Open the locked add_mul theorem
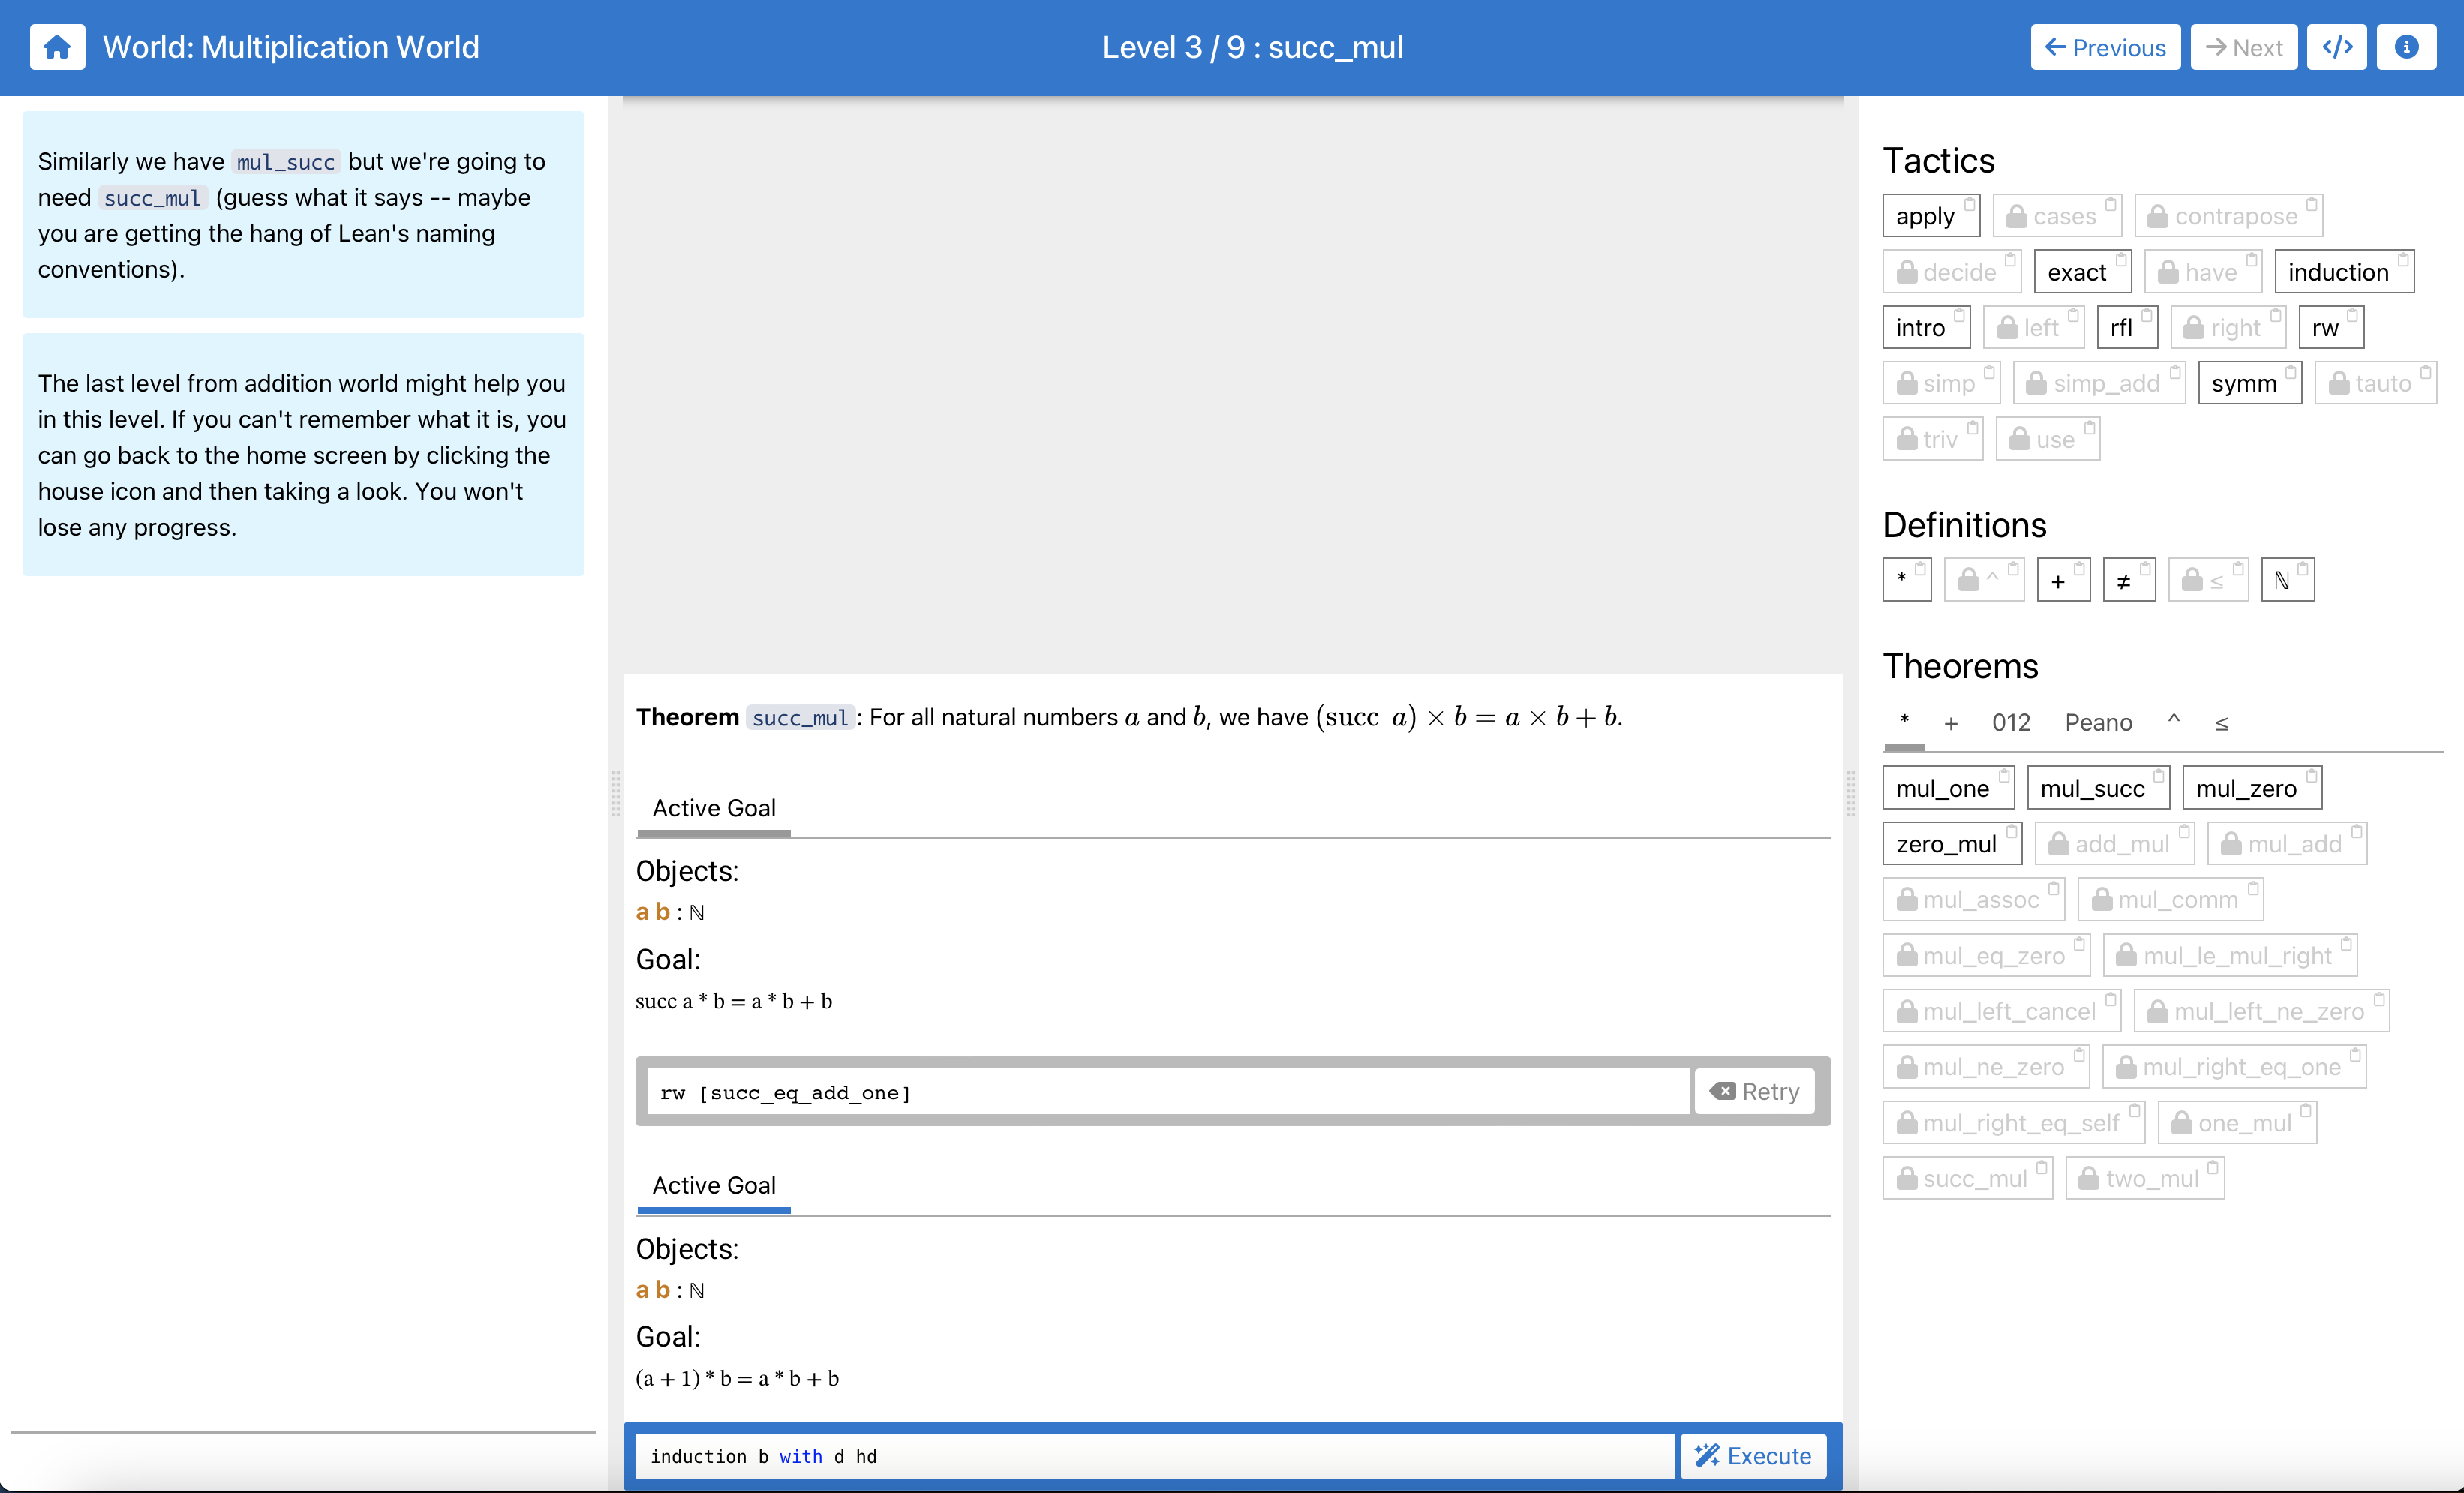This screenshot has height=1493, width=2464. click(x=2114, y=843)
